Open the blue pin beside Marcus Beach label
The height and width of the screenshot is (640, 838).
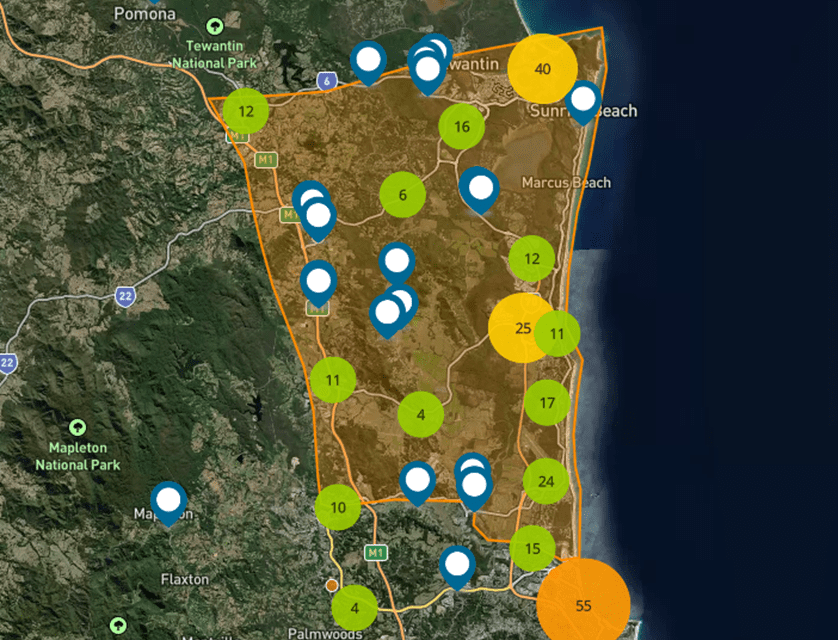(x=481, y=187)
